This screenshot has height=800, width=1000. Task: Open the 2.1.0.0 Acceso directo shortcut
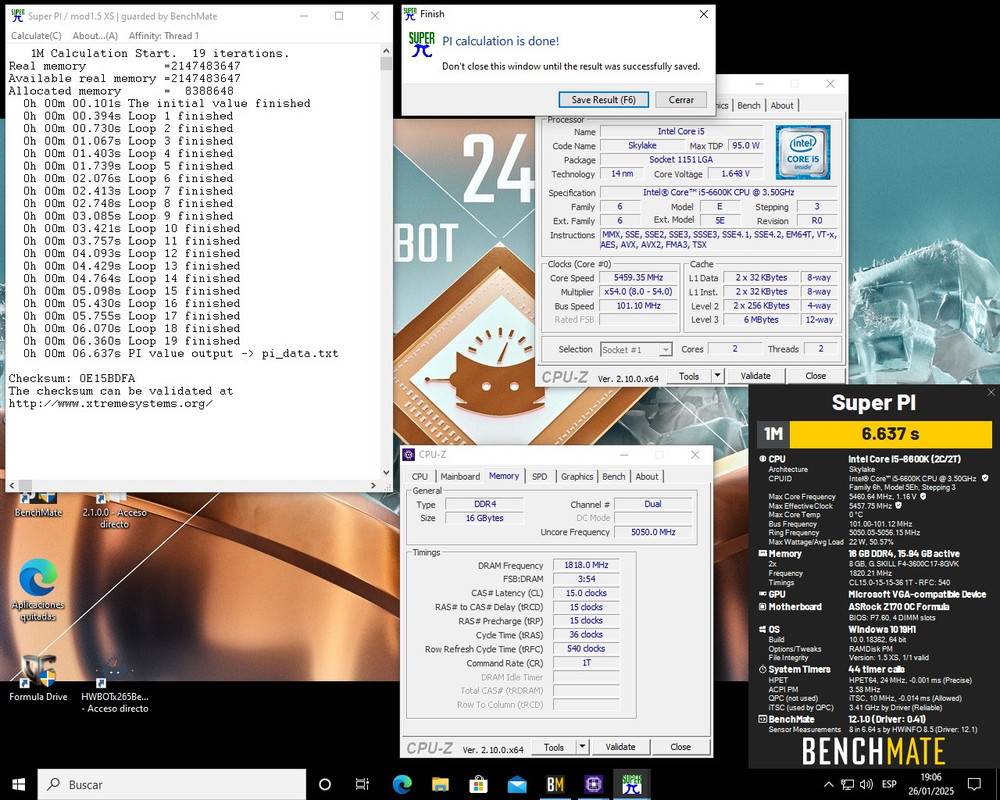tap(114, 510)
